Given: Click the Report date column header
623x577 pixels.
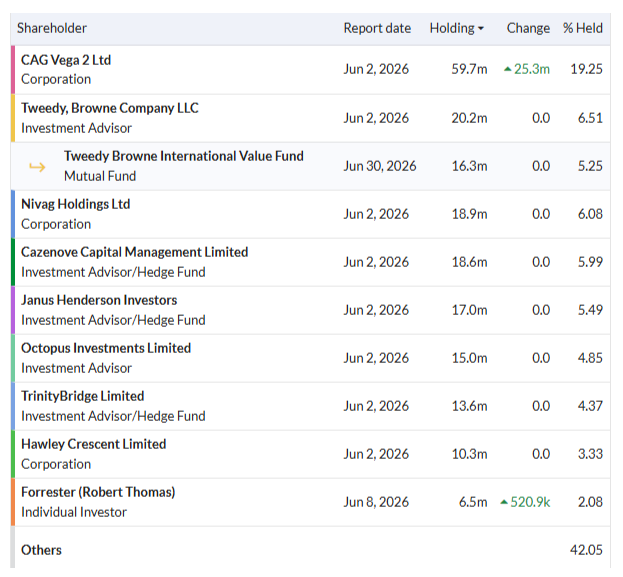Looking at the screenshot, I should pos(377,28).
